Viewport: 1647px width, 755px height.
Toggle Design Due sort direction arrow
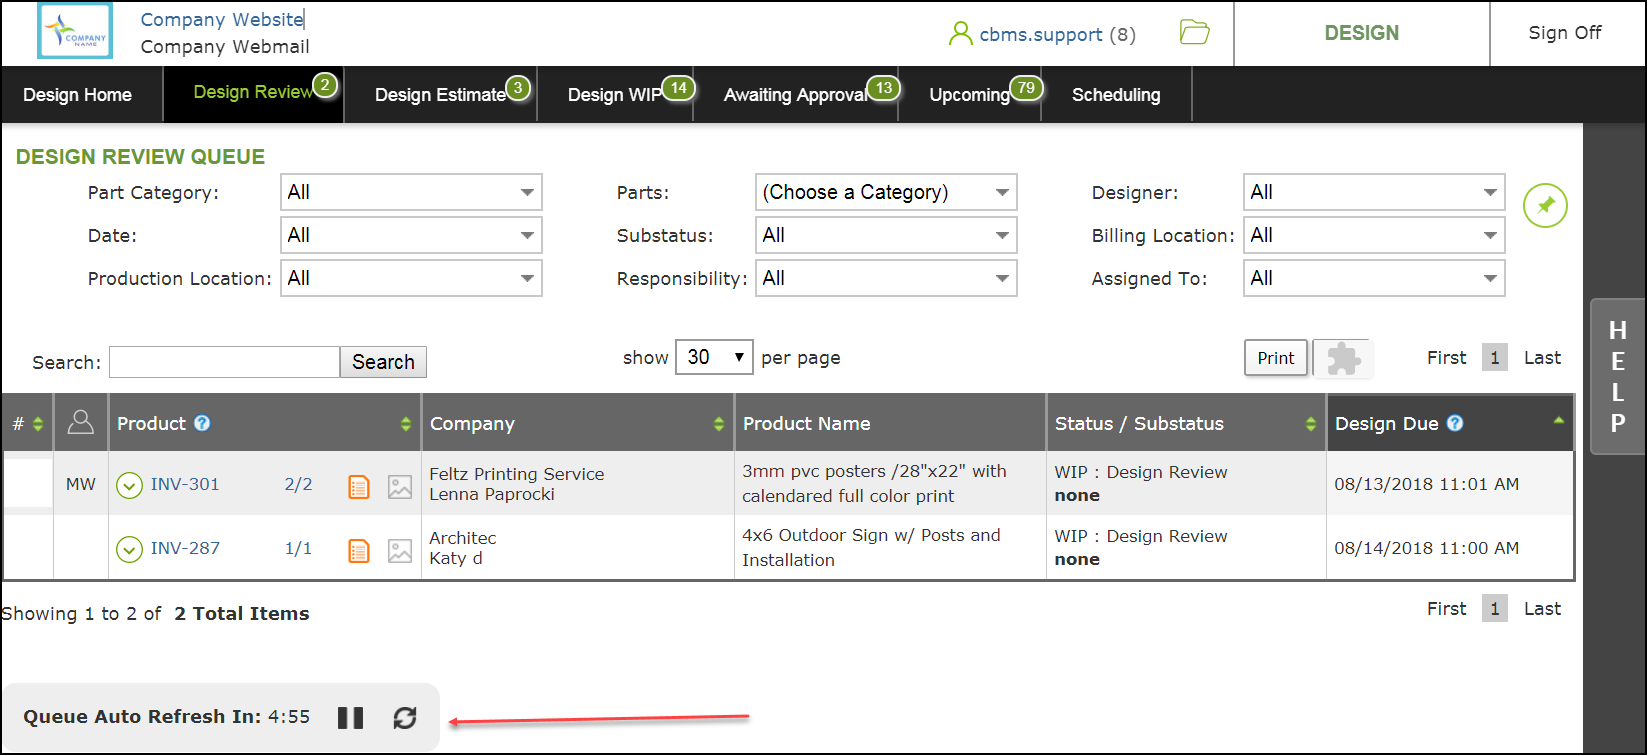(1558, 420)
